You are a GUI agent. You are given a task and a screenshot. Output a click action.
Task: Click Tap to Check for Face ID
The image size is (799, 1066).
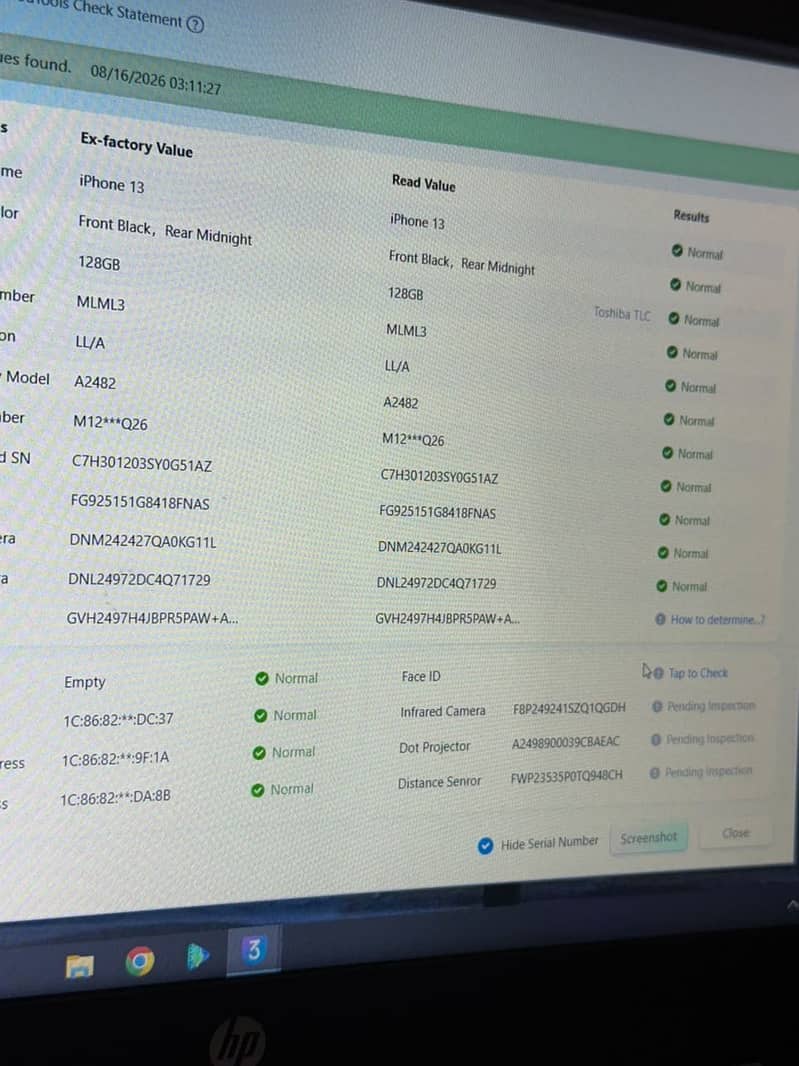point(698,673)
